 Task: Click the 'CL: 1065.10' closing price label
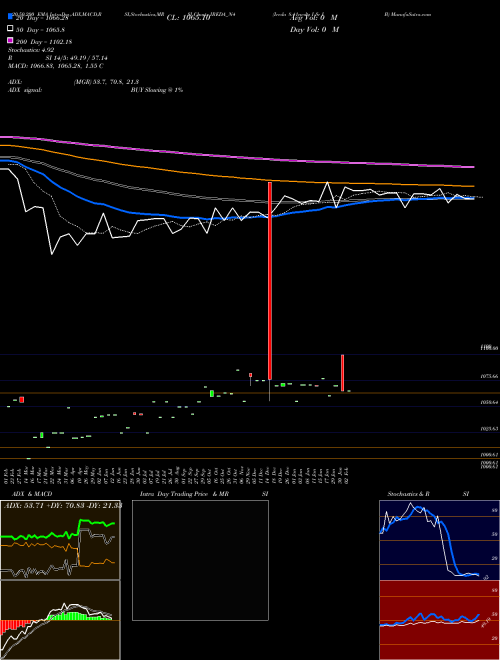pyautogui.click(x=188, y=18)
